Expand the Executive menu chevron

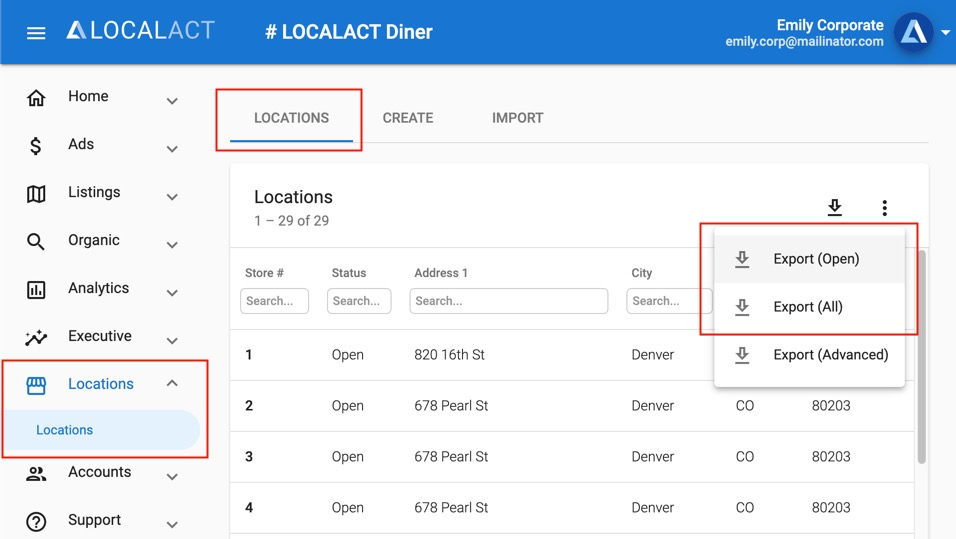(173, 341)
